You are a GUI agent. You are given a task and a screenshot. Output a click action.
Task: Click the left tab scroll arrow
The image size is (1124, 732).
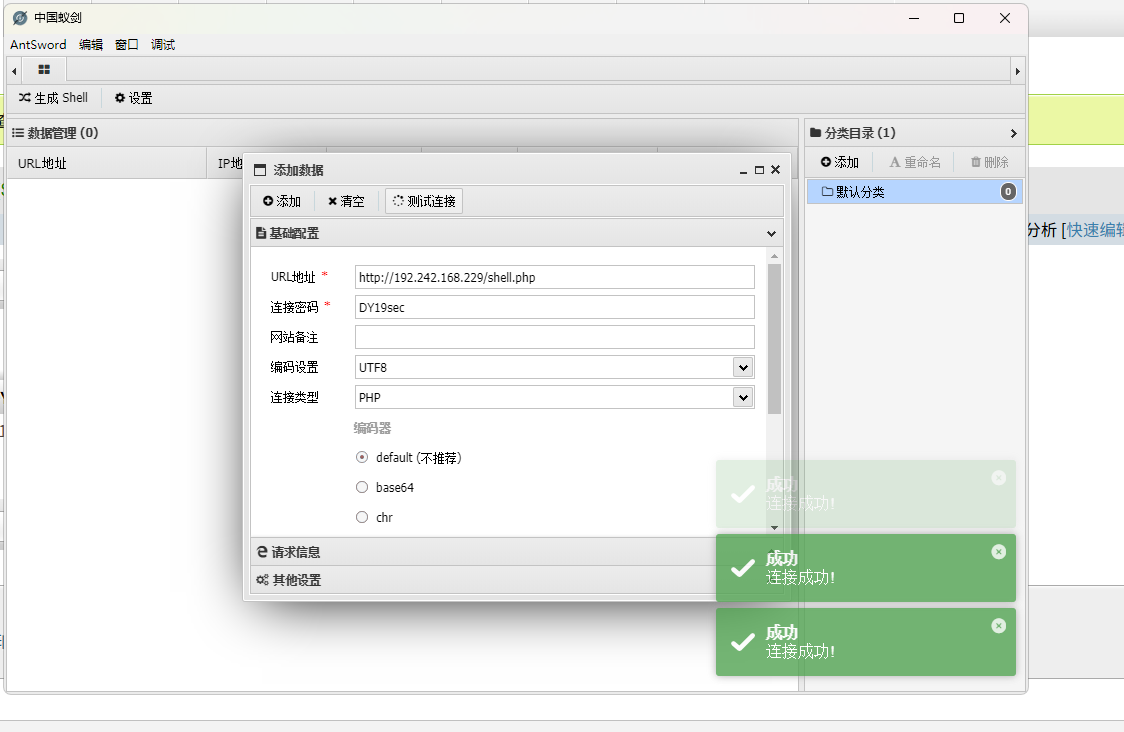(x=14, y=71)
